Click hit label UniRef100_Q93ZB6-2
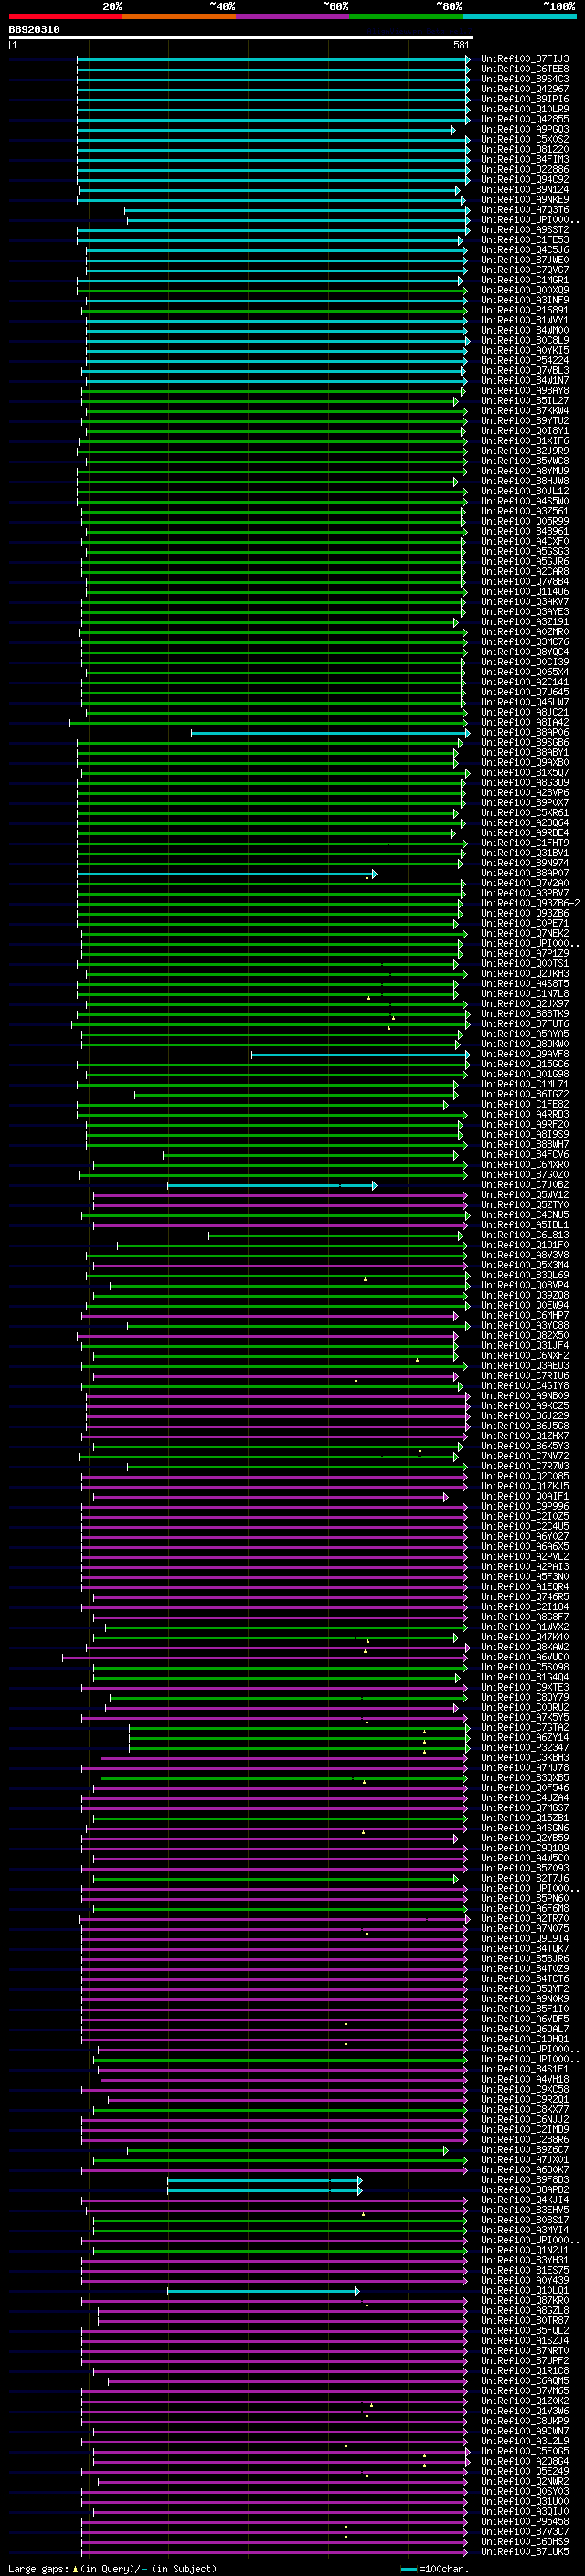 pyautogui.click(x=530, y=903)
